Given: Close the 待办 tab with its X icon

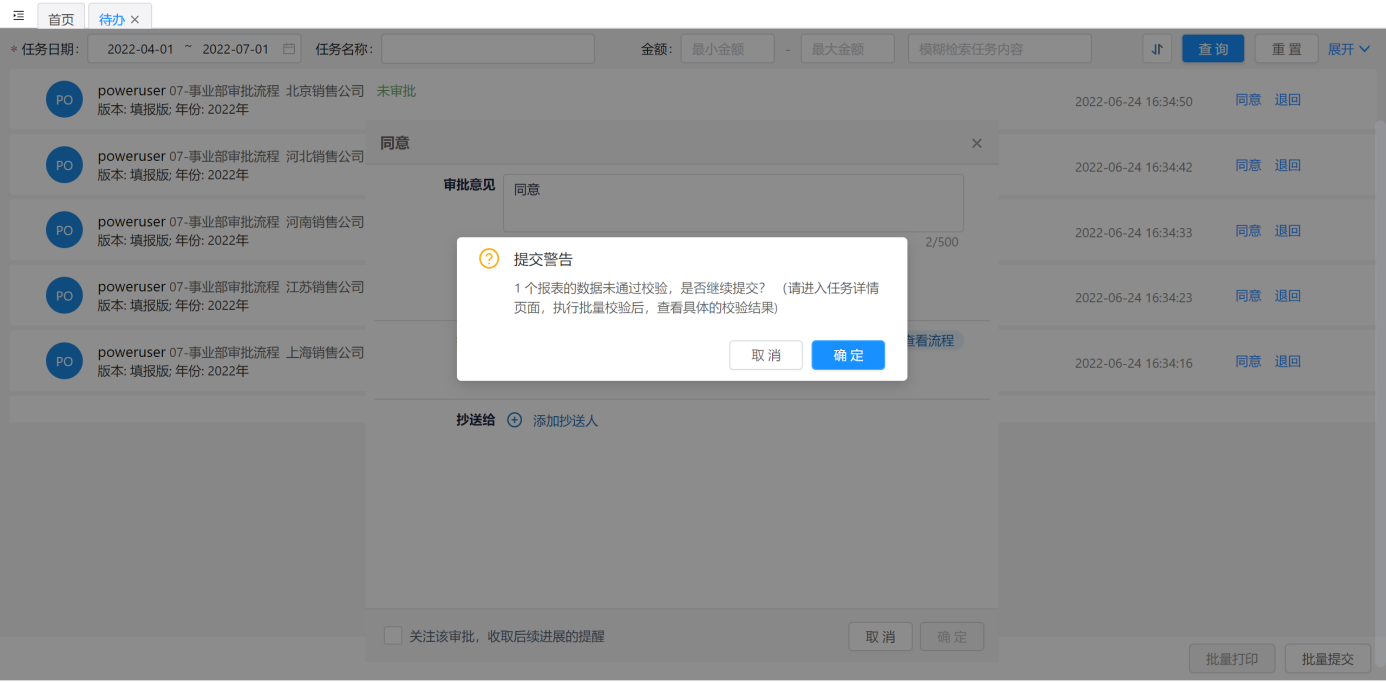Looking at the screenshot, I should click(135, 20).
